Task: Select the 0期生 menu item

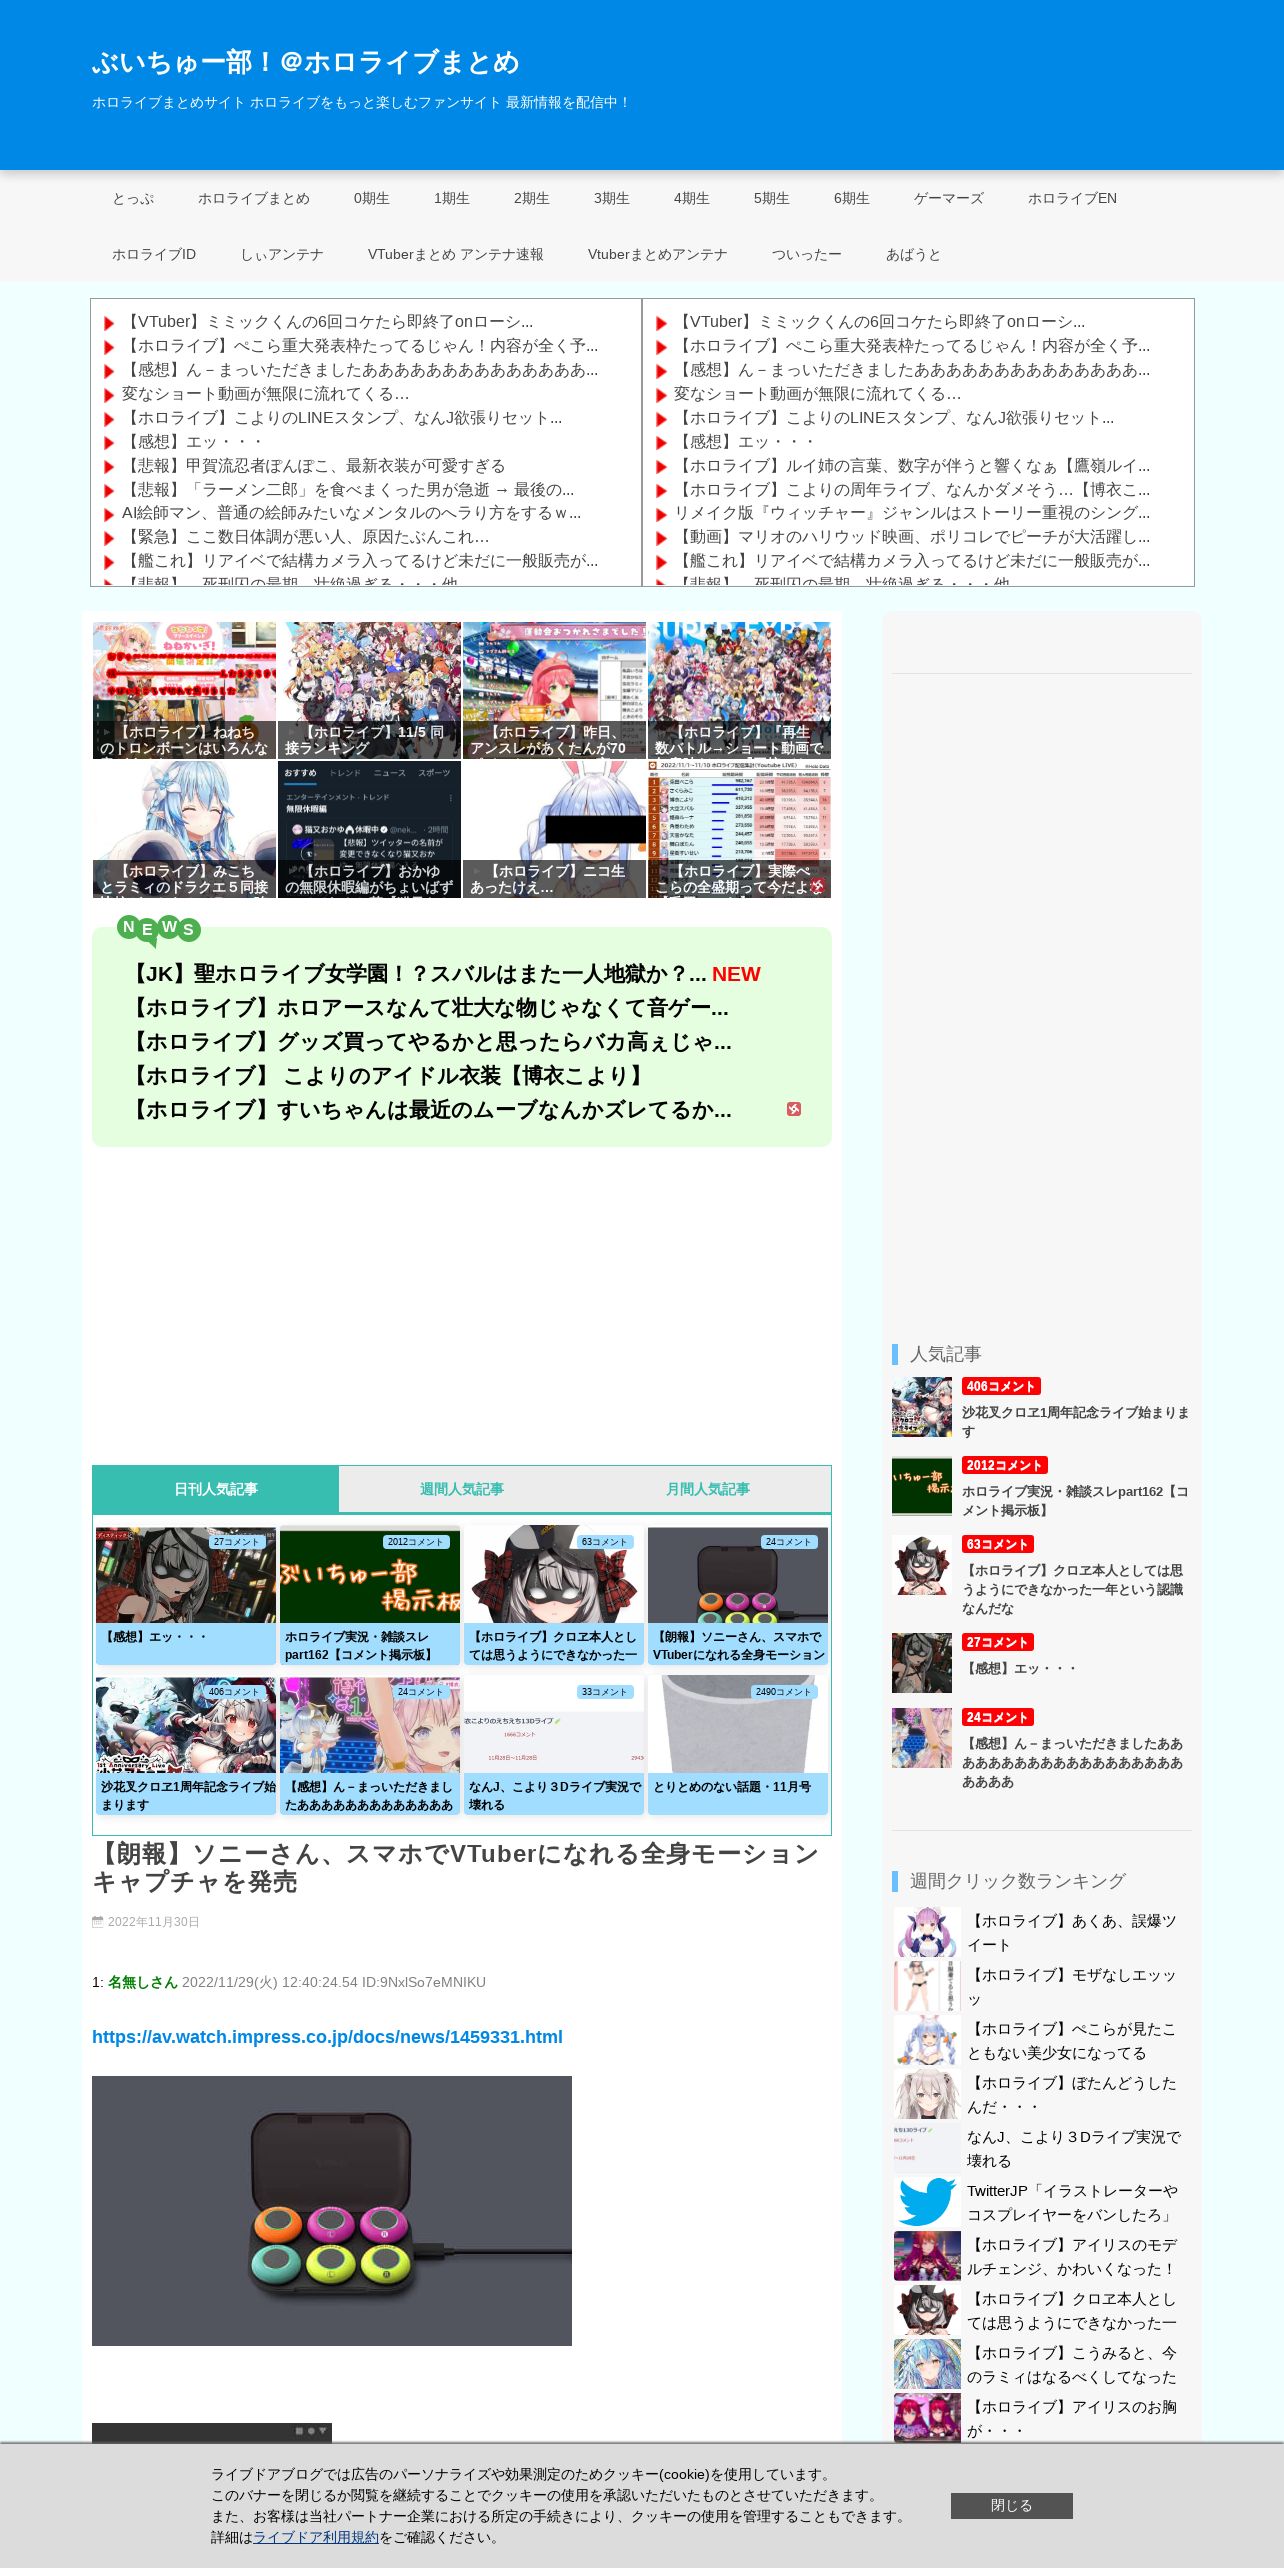Action: [x=372, y=198]
